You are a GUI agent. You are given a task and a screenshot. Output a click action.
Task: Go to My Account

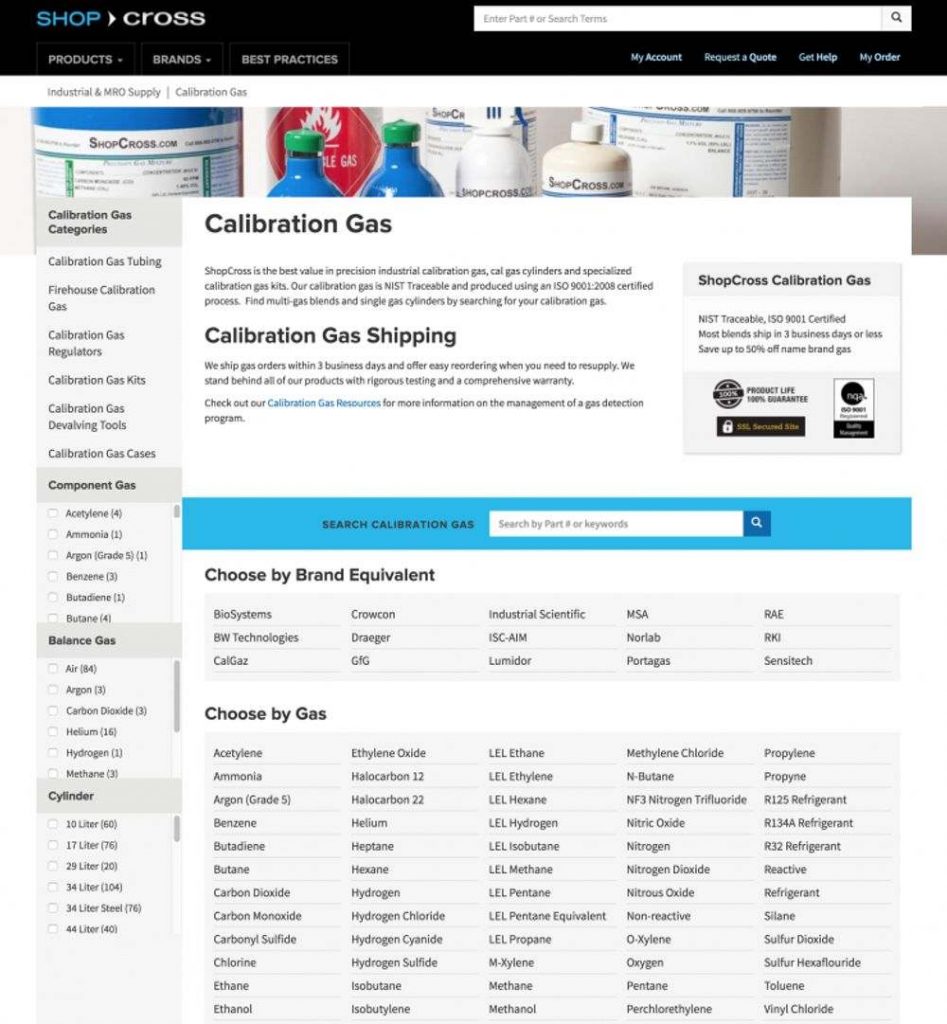tap(656, 57)
